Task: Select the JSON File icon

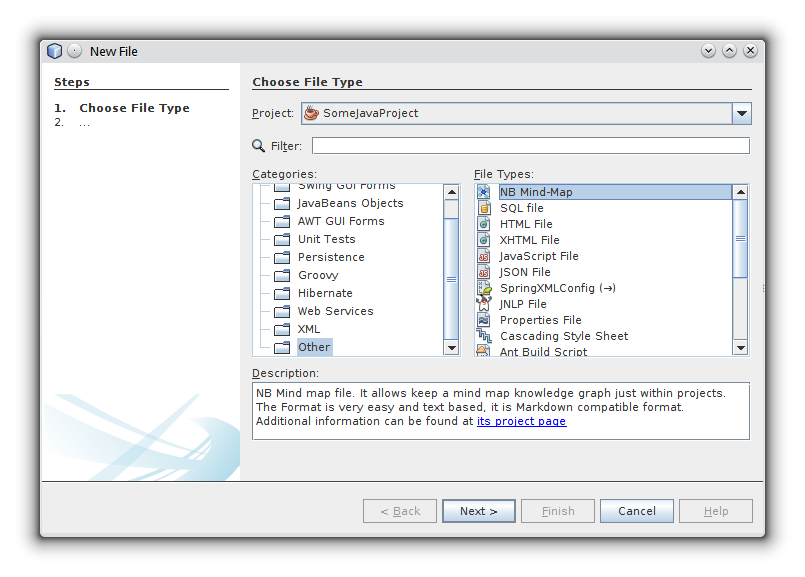Action: [484, 272]
